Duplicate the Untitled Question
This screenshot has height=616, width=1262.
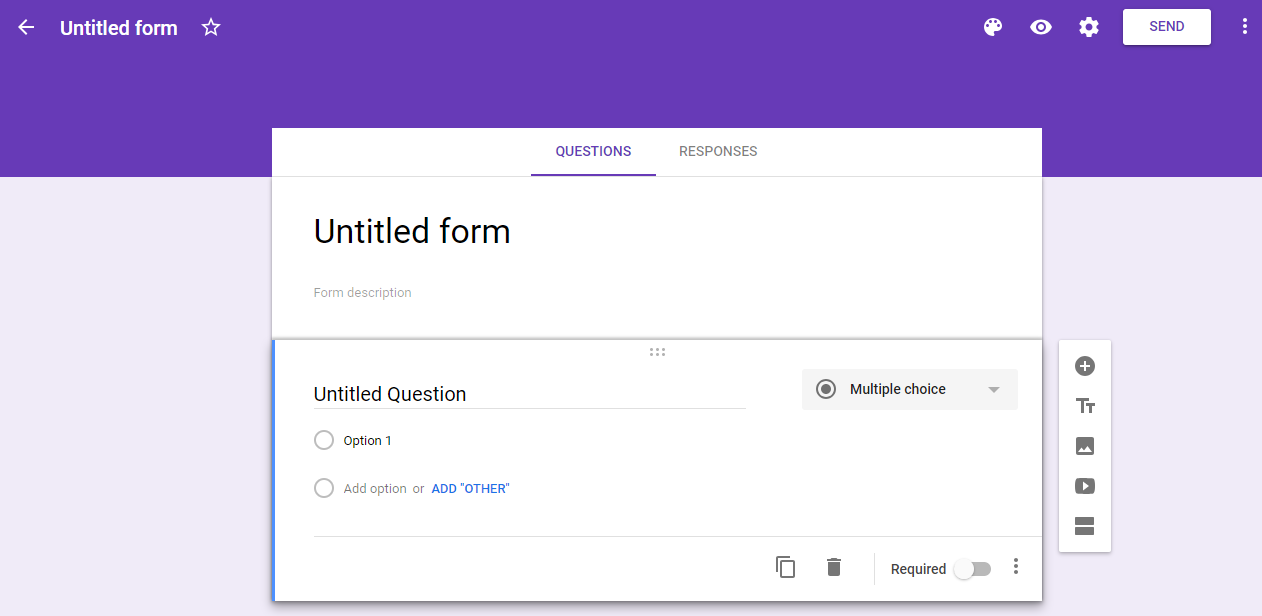tap(786, 567)
